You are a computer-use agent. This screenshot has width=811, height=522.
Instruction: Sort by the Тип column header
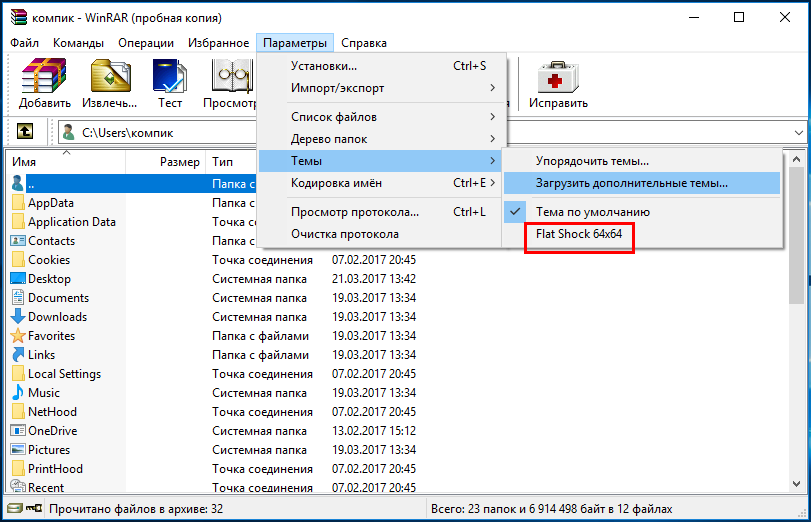click(231, 162)
